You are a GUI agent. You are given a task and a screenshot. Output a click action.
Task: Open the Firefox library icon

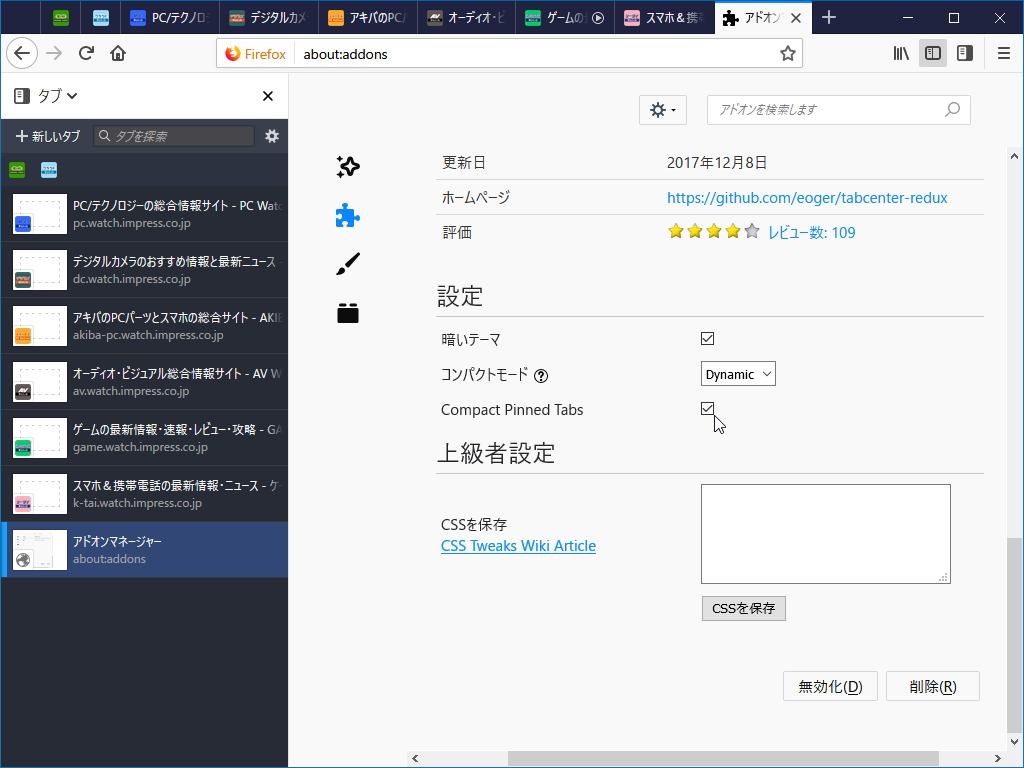coord(900,53)
